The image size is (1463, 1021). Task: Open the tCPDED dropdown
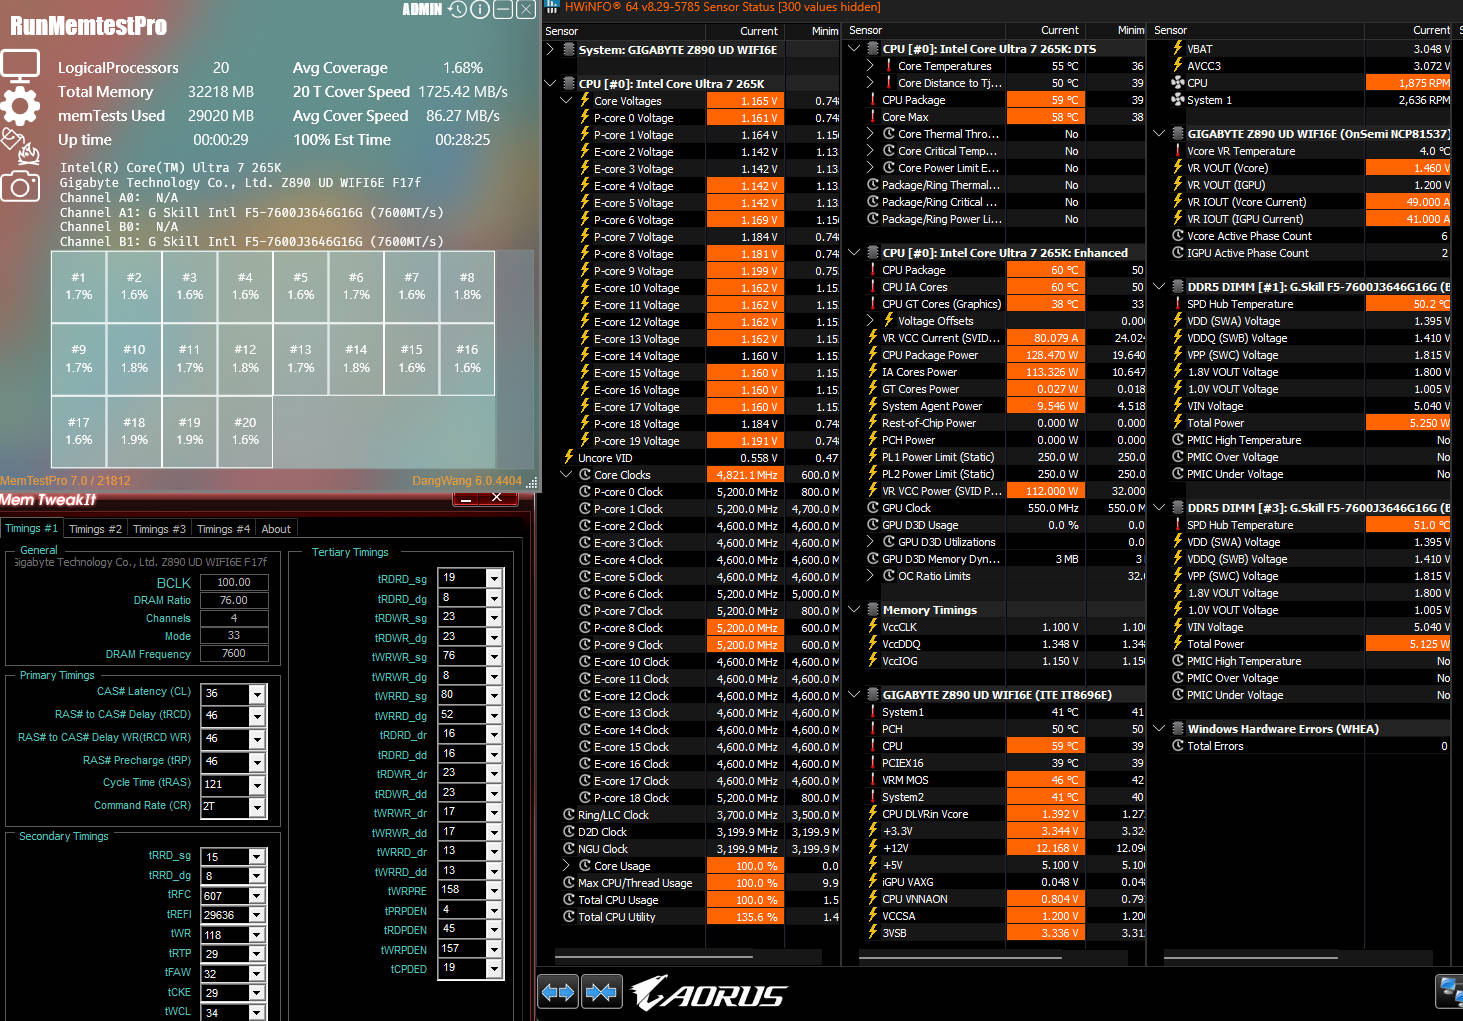[494, 968]
